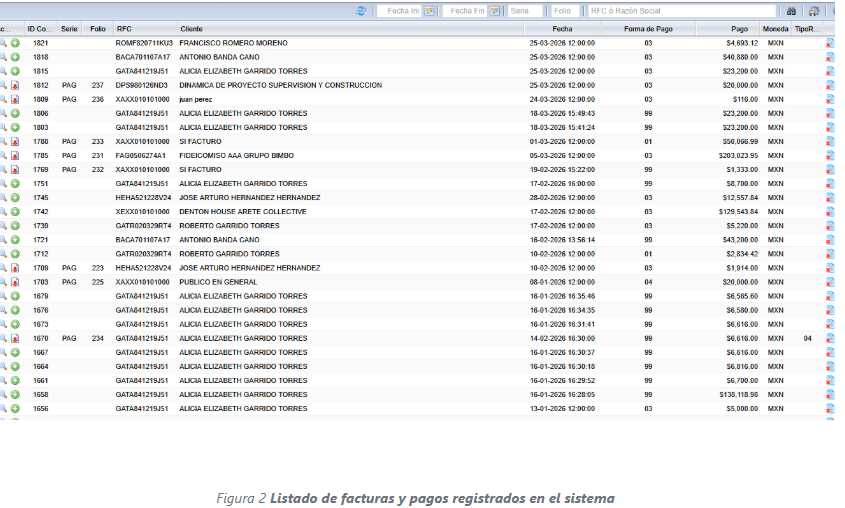This screenshot has height=508, width=845.
Task: Click the refresh icon in the toolbar
Action: (x=361, y=11)
